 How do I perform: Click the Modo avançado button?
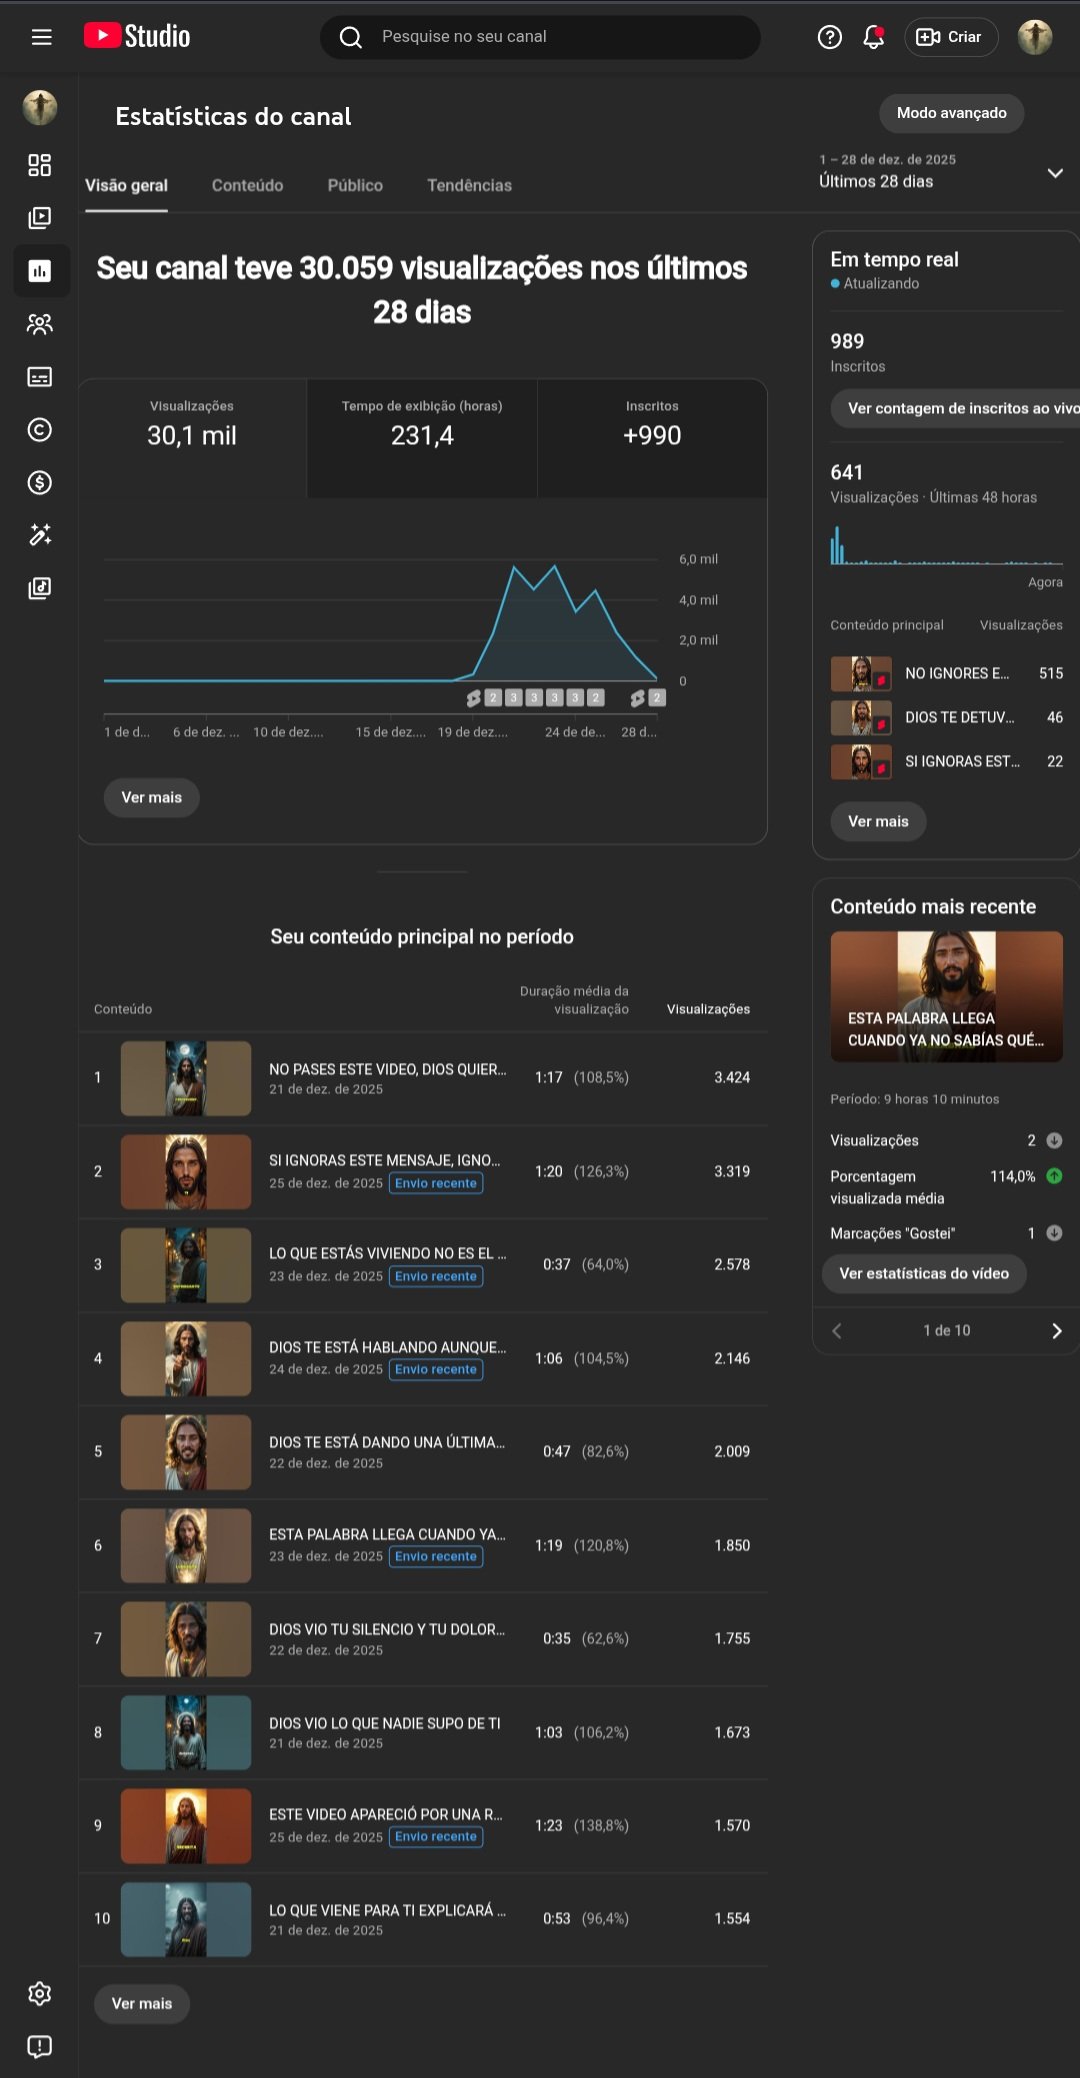click(x=952, y=113)
